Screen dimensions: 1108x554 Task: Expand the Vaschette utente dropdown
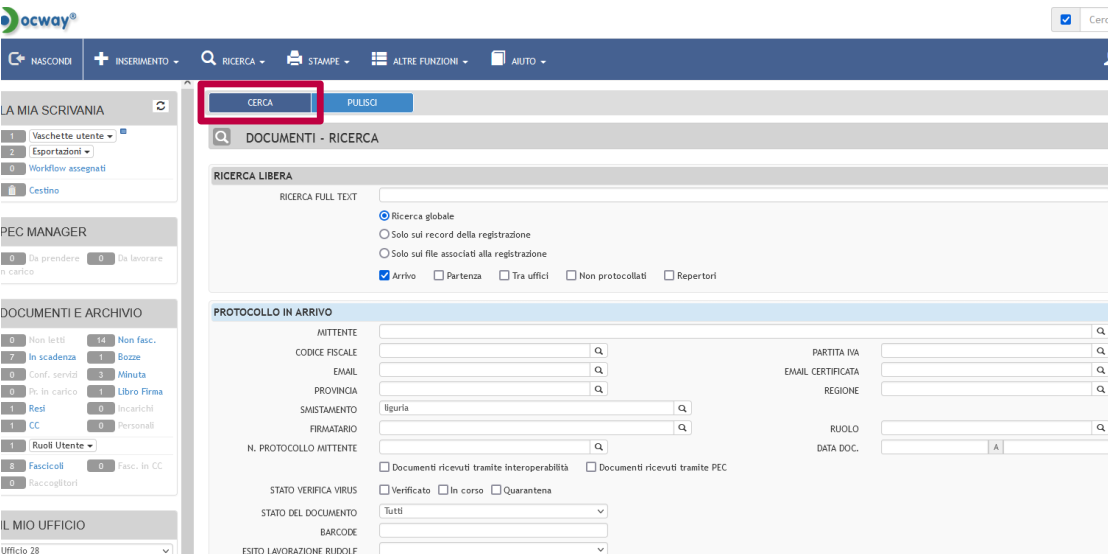73,135
